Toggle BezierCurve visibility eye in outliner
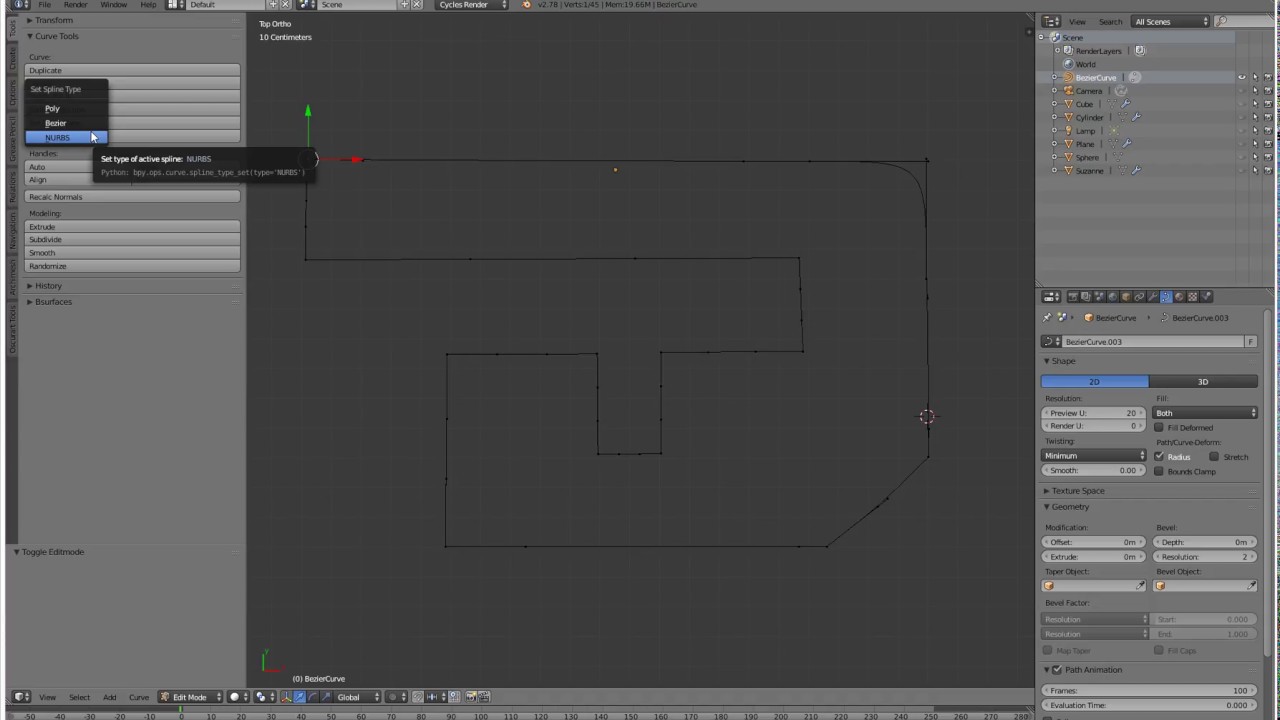 pyautogui.click(x=1242, y=77)
